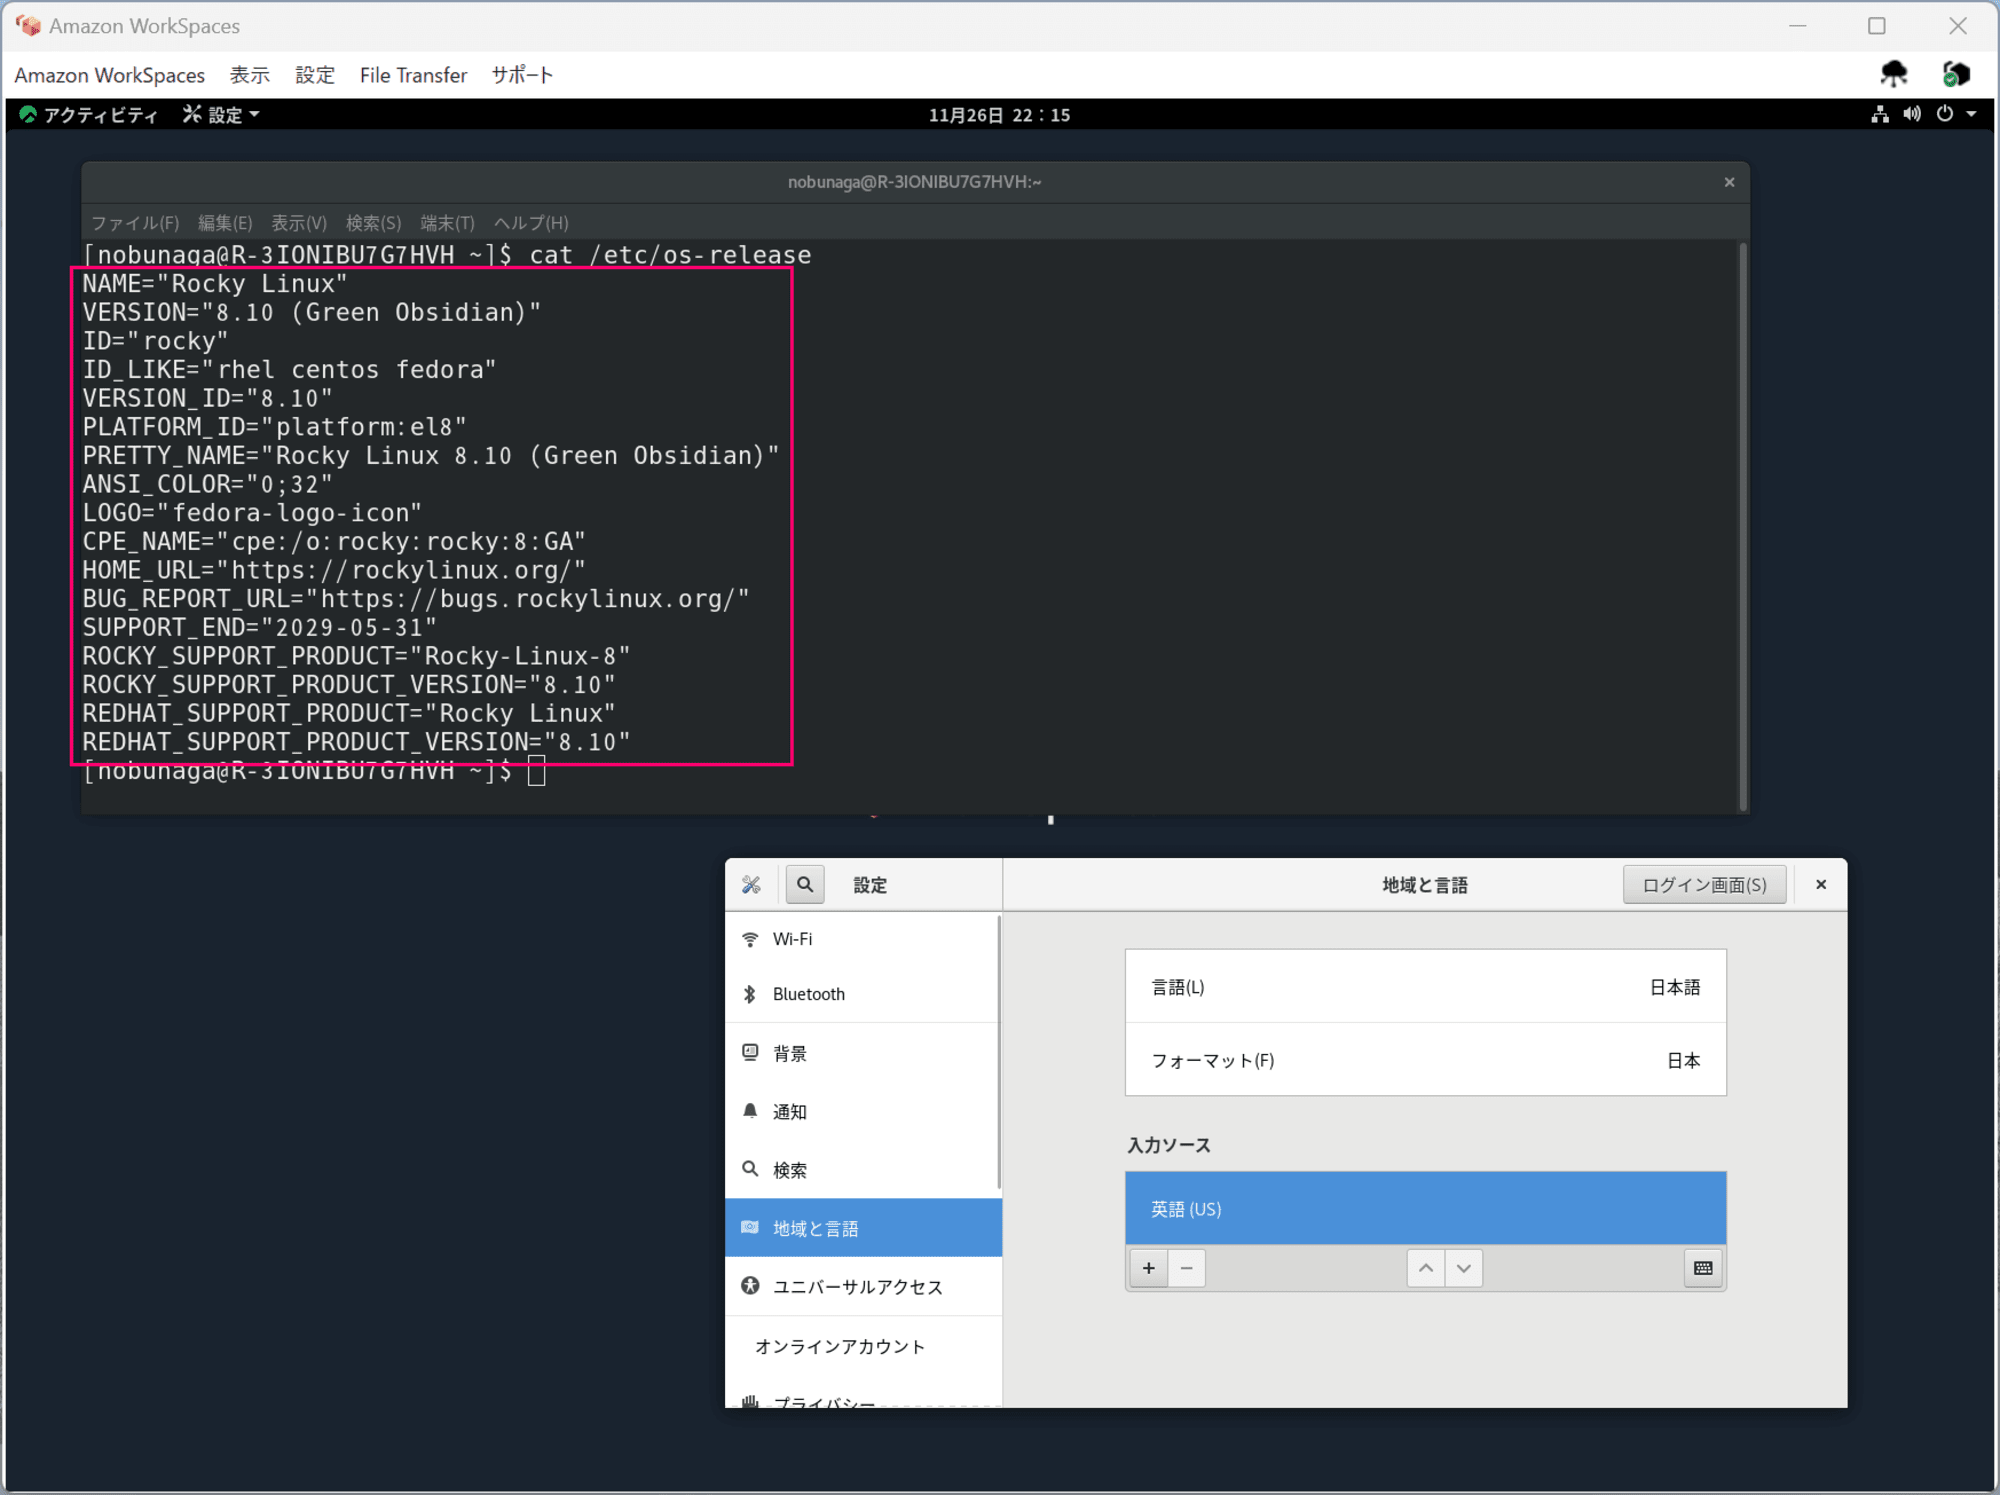2000x1495 pixels.
Task: Click the keyboard layout preview icon
Action: tap(1703, 1267)
